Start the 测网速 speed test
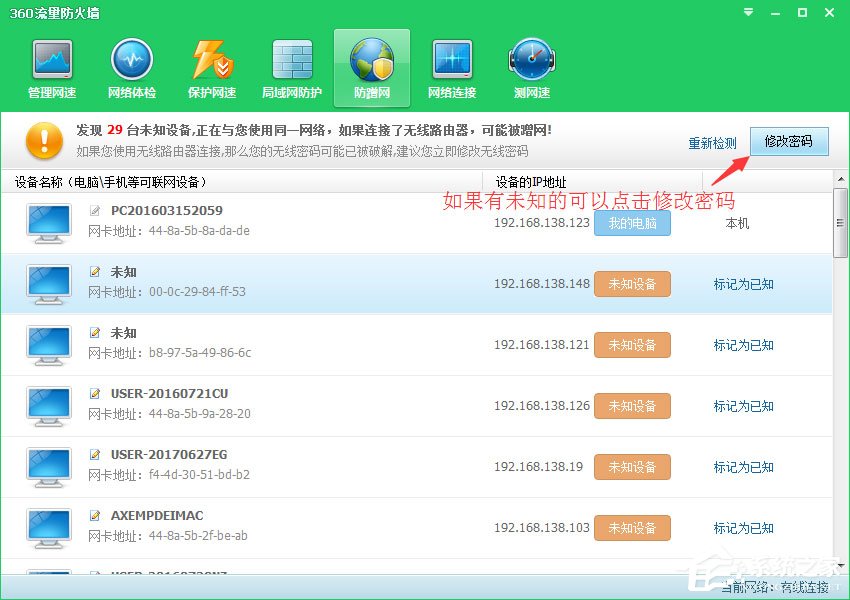The height and width of the screenshot is (600, 850). click(531, 67)
